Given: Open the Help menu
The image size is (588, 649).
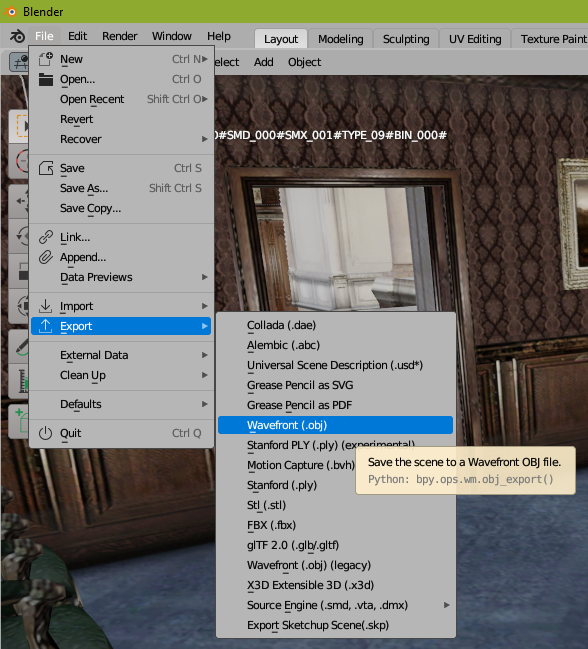Looking at the screenshot, I should pyautogui.click(x=219, y=36).
